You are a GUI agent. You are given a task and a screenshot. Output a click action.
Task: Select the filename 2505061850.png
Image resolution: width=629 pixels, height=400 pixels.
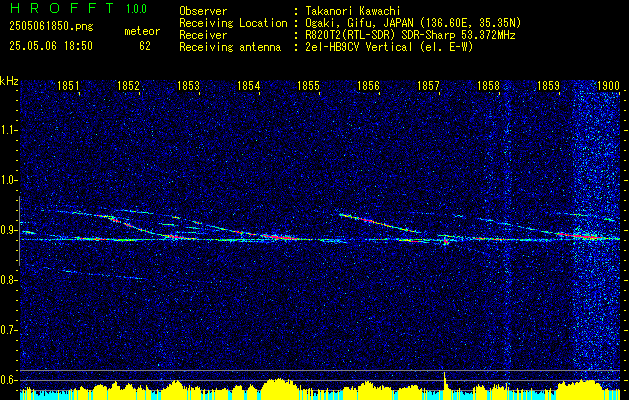[x=51, y=27]
